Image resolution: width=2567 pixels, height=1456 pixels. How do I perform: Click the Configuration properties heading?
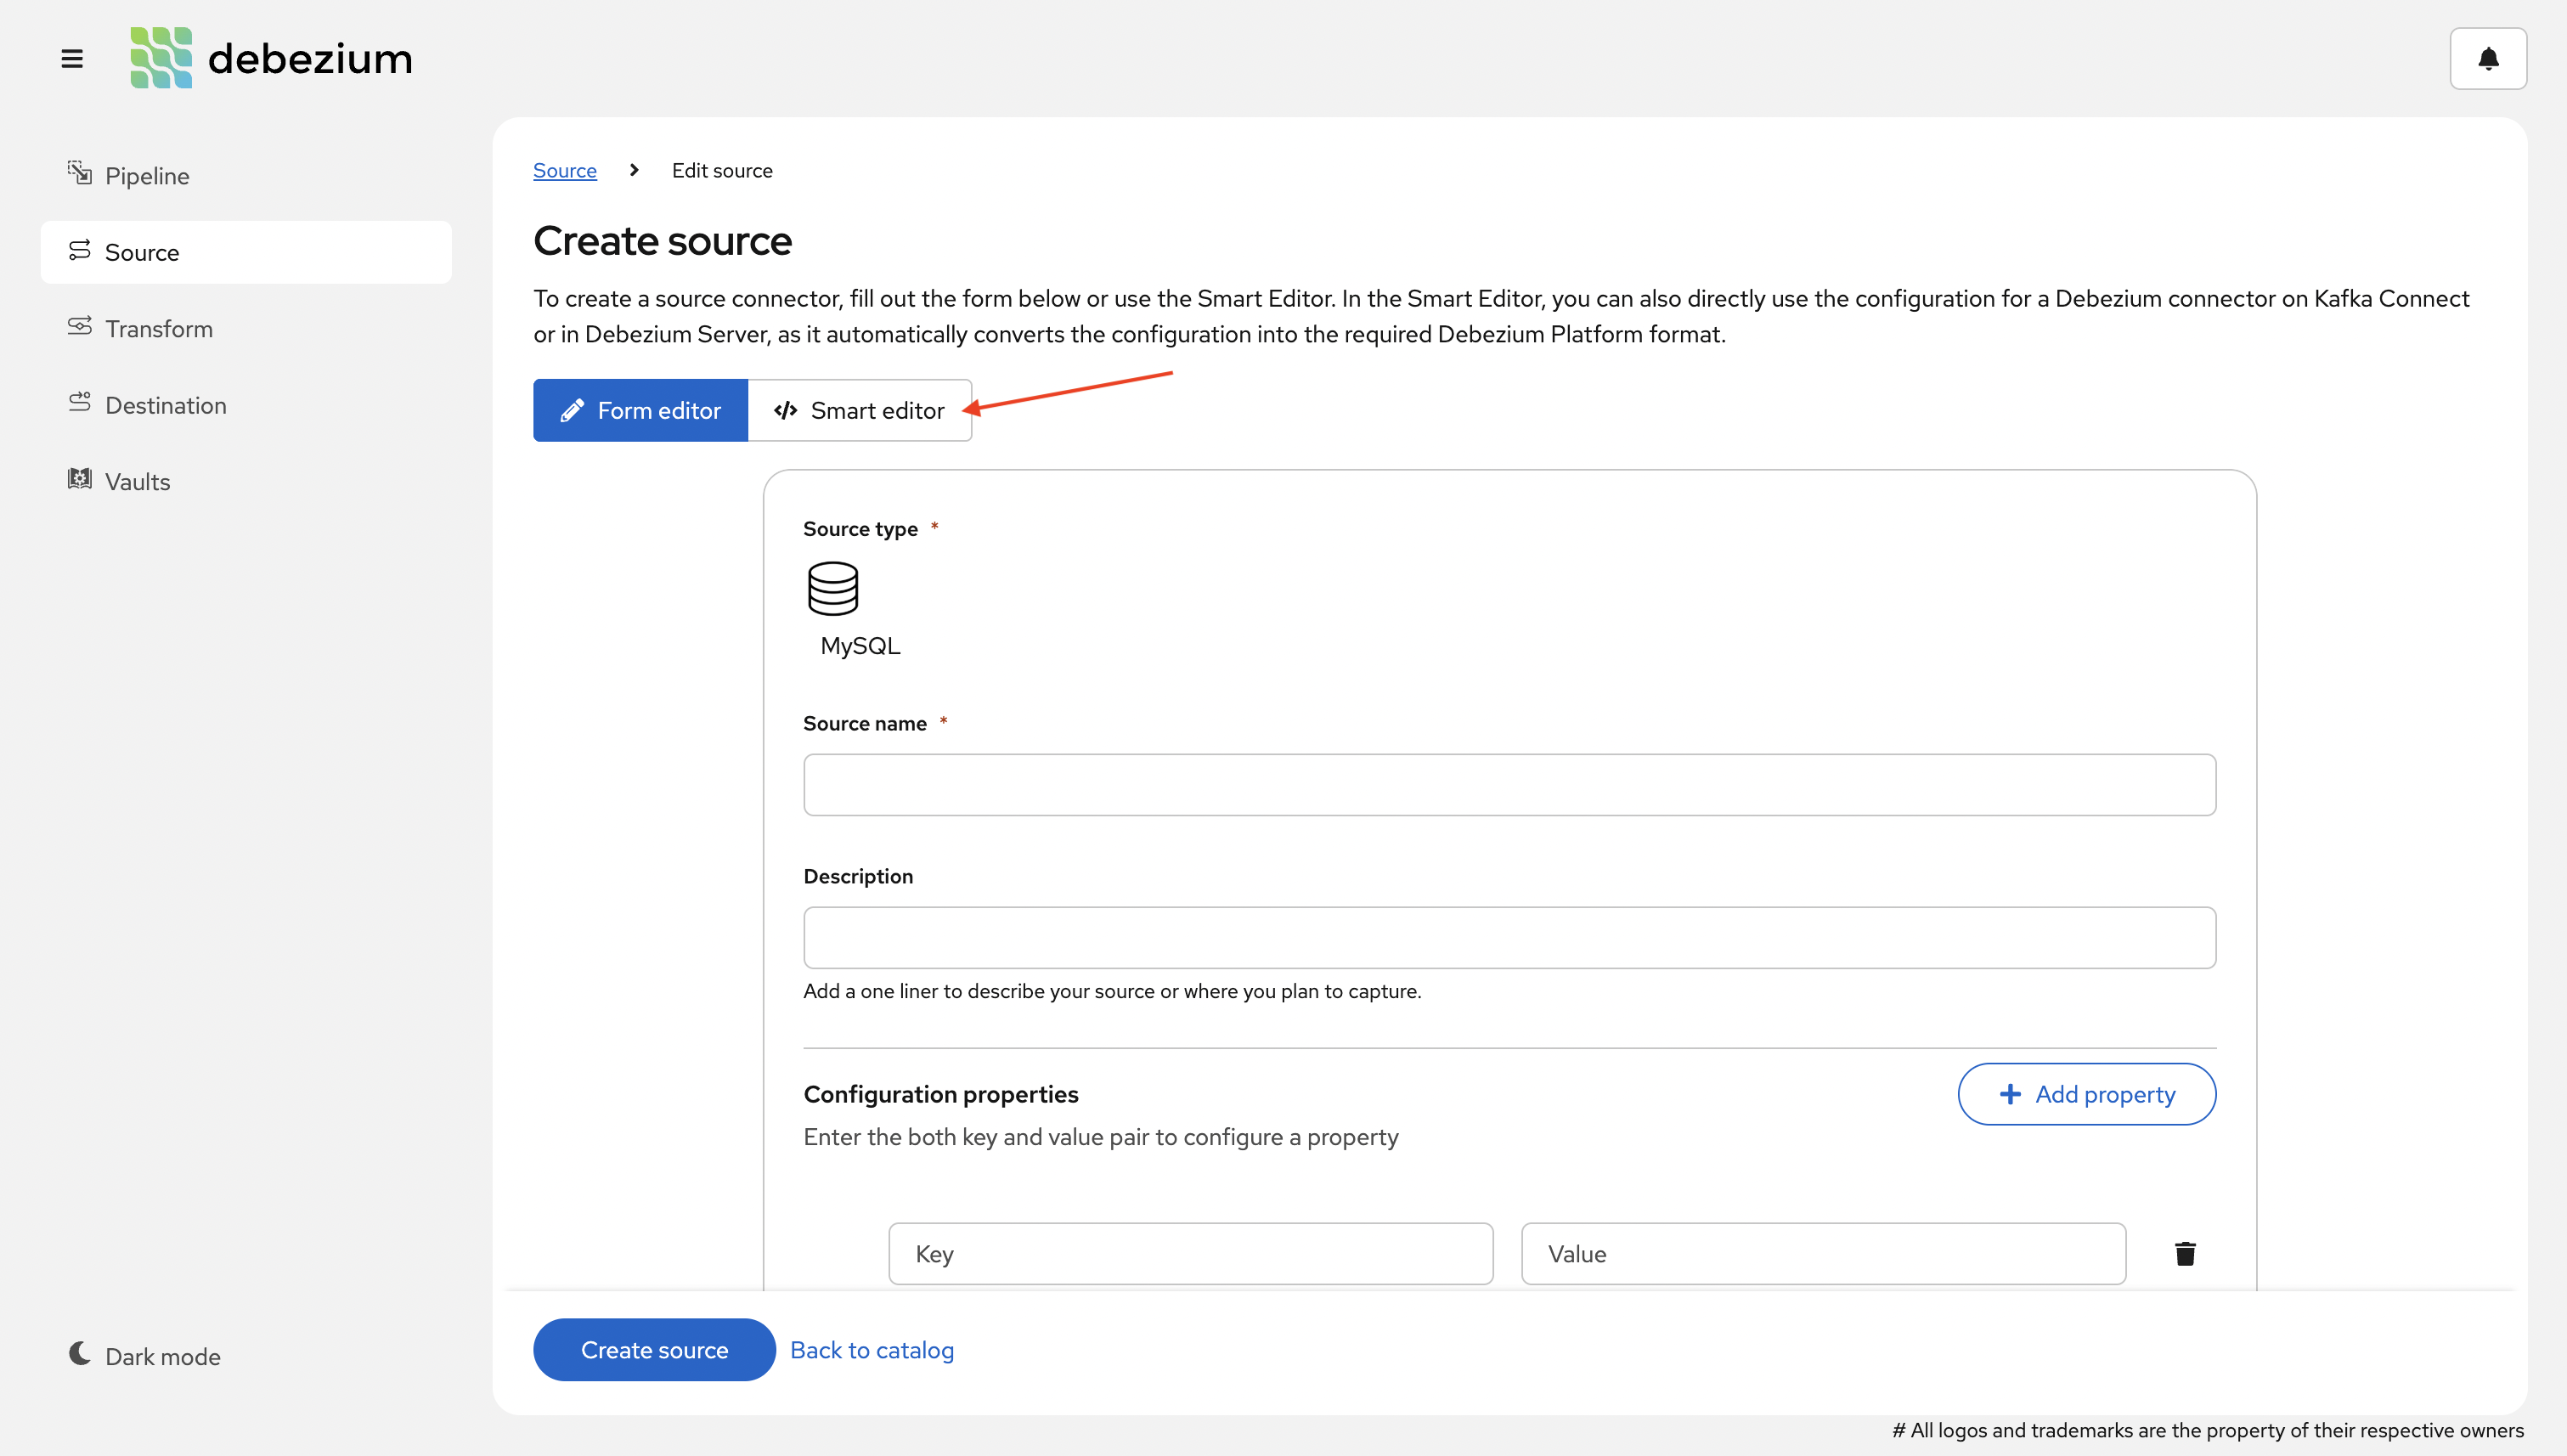tap(941, 1094)
